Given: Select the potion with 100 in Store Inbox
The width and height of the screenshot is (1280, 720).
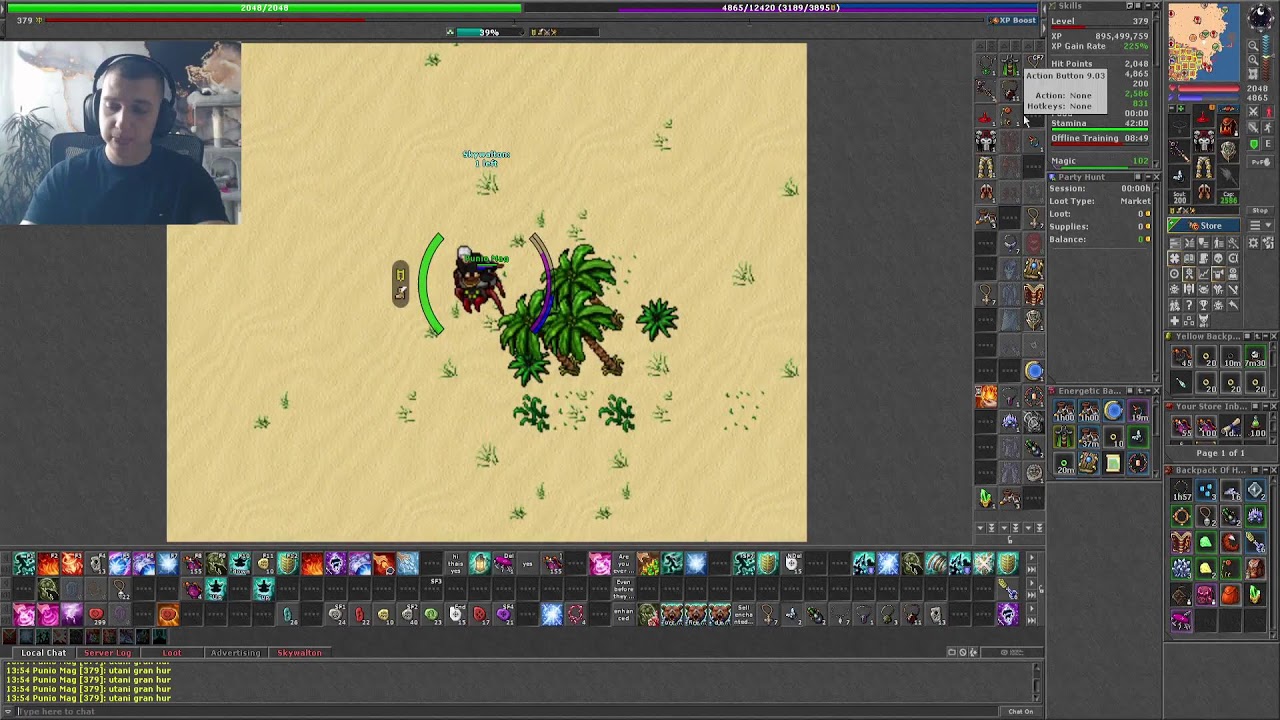Looking at the screenshot, I should click(1255, 427).
